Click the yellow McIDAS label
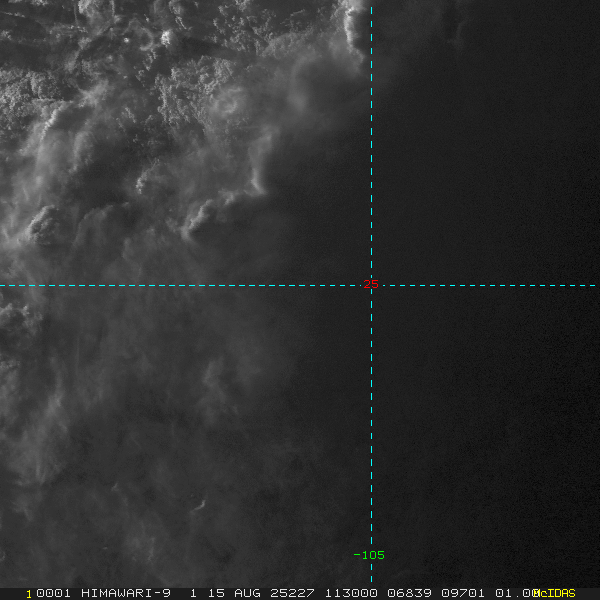 [554, 593]
